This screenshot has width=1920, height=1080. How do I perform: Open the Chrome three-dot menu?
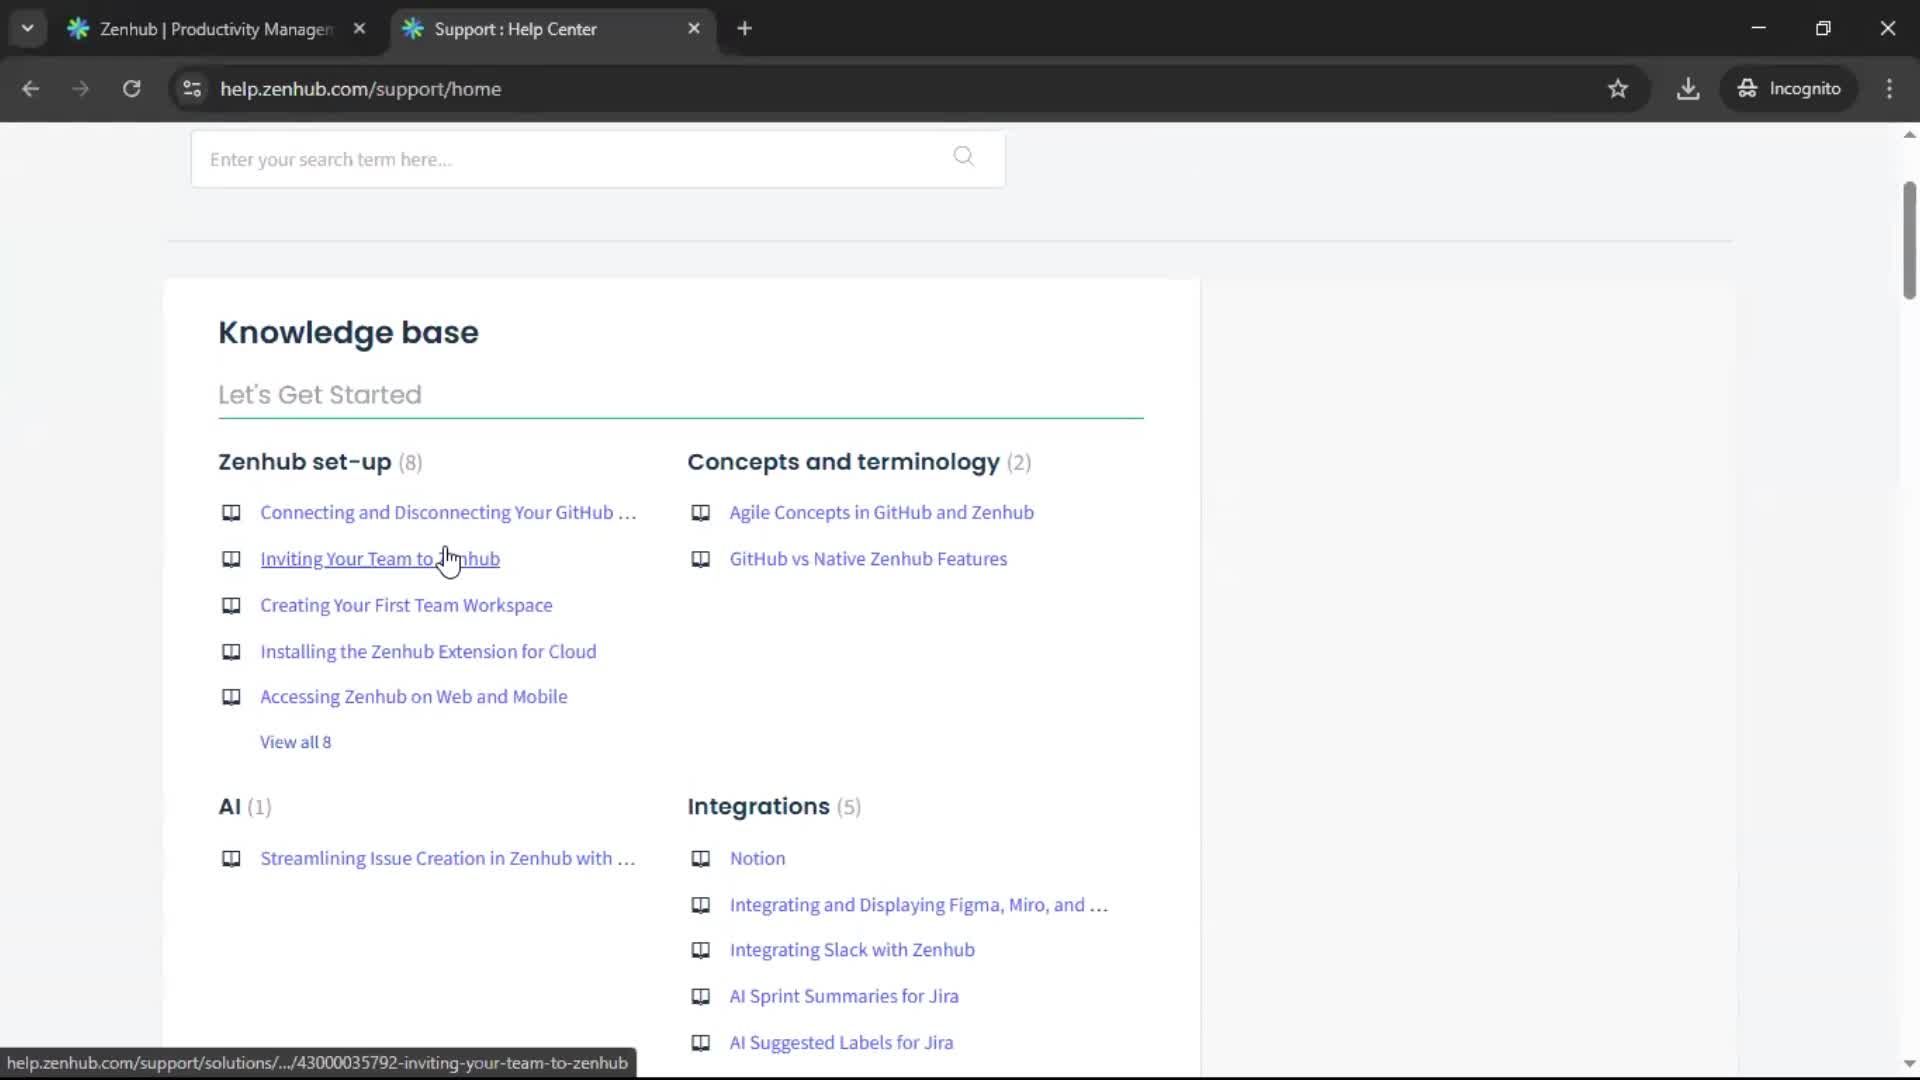(x=1890, y=89)
